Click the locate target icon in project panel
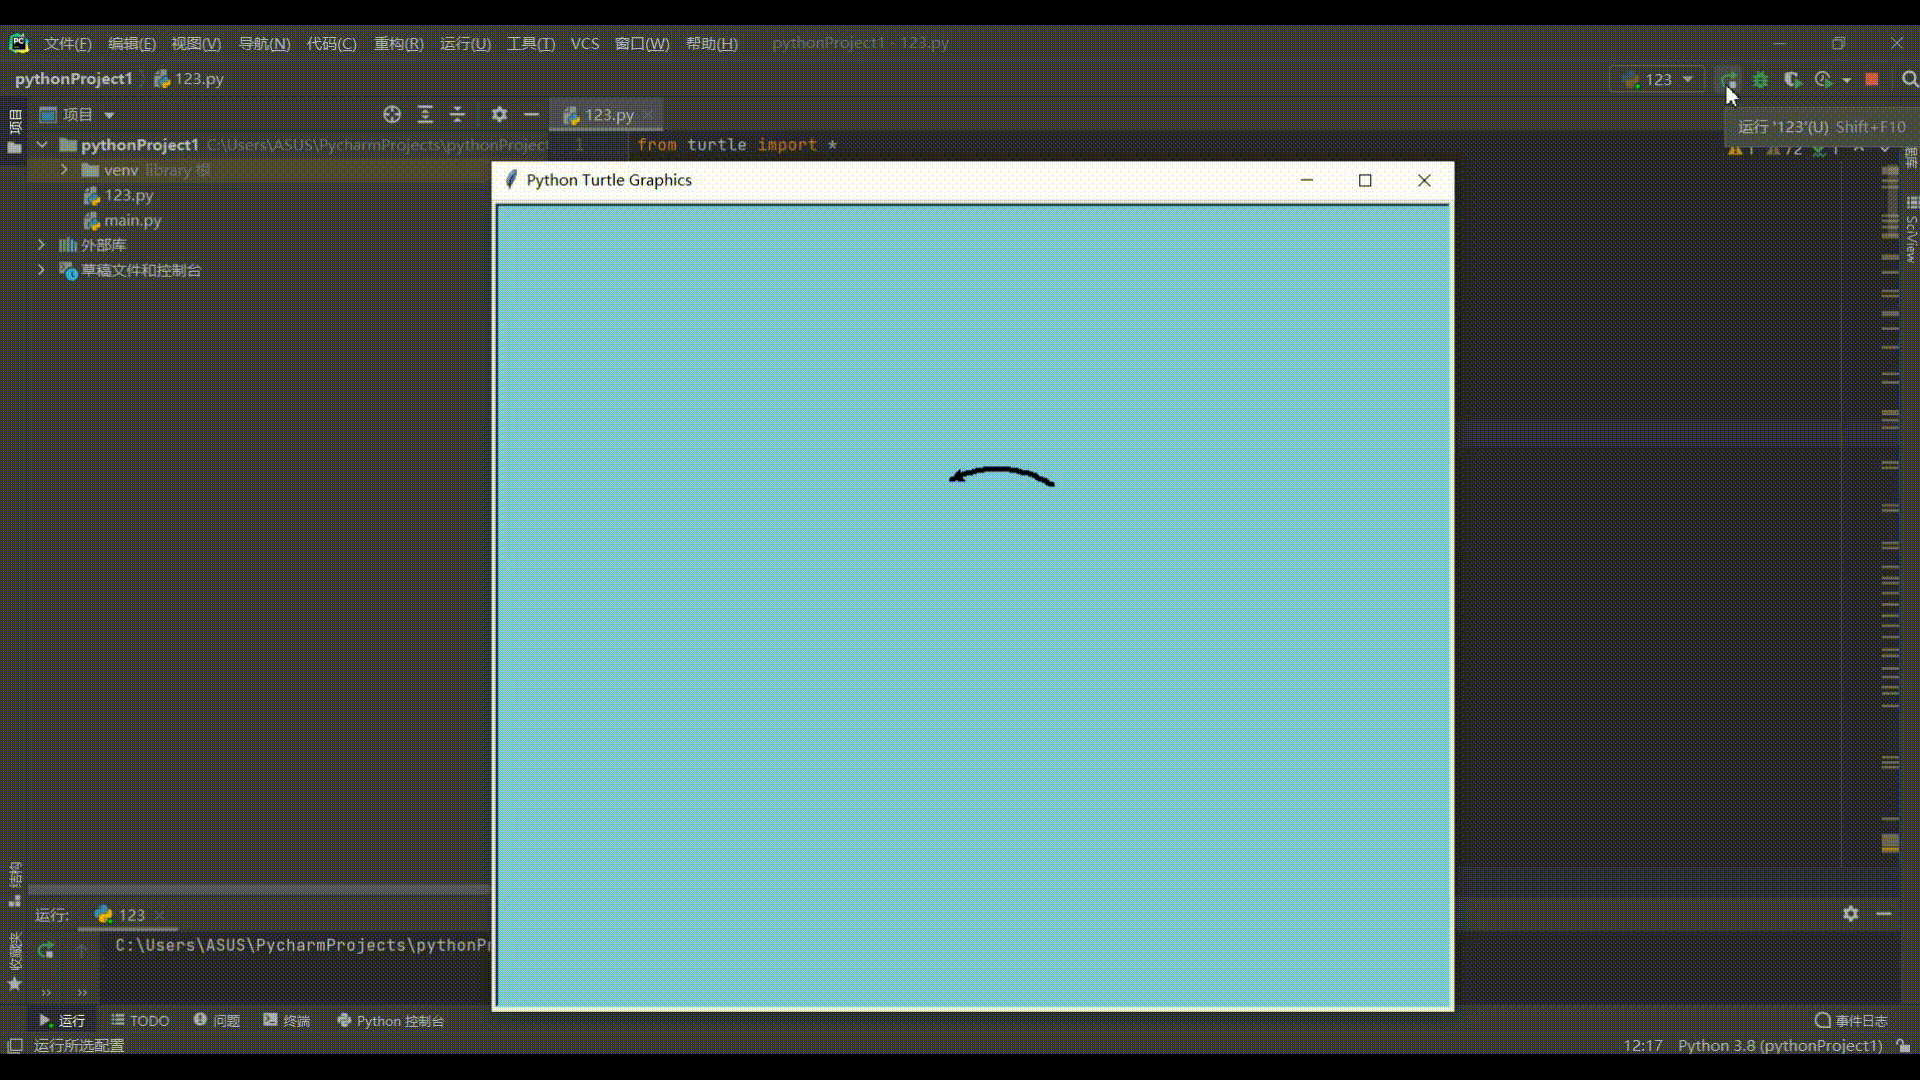Screen dimensions: 1920x1080 (392, 114)
